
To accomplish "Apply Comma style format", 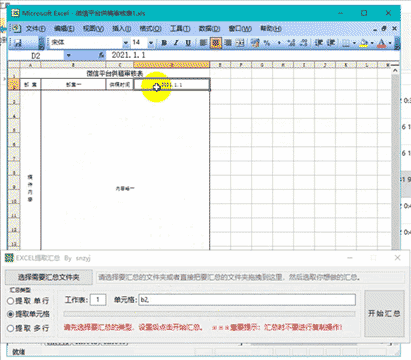I will pos(279,43).
